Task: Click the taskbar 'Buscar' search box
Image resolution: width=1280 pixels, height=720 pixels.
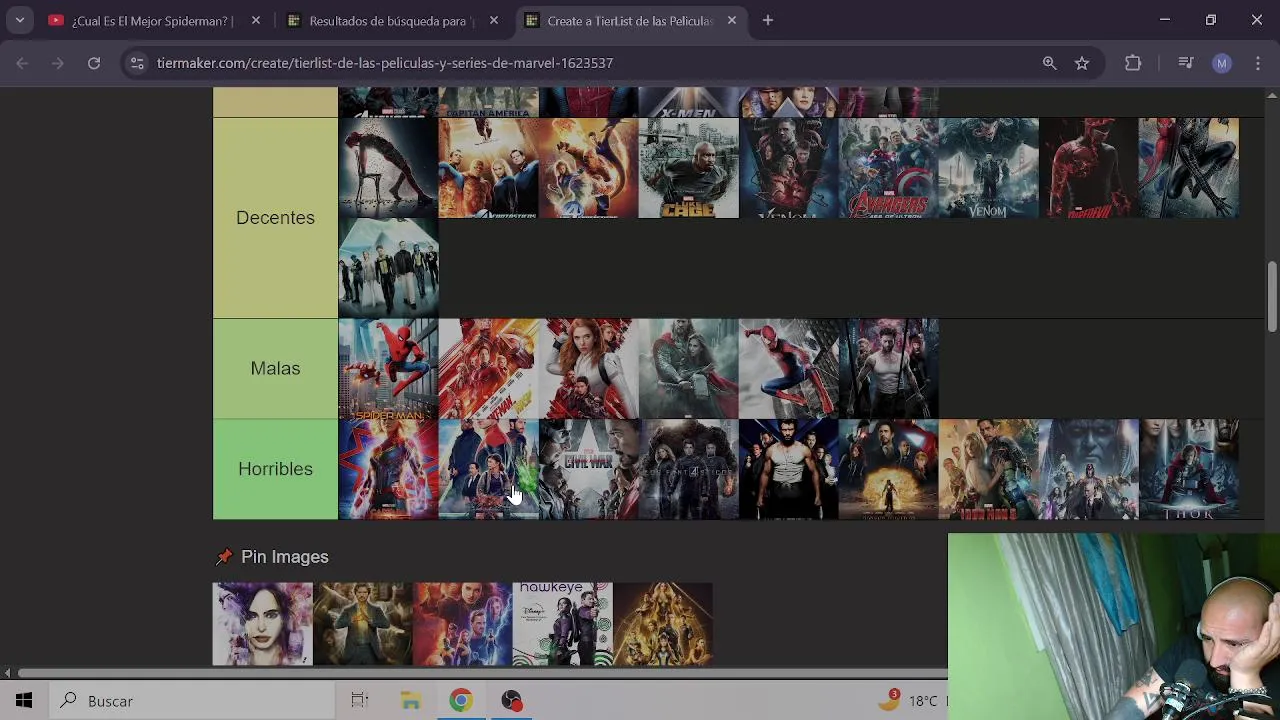Action: [191, 701]
